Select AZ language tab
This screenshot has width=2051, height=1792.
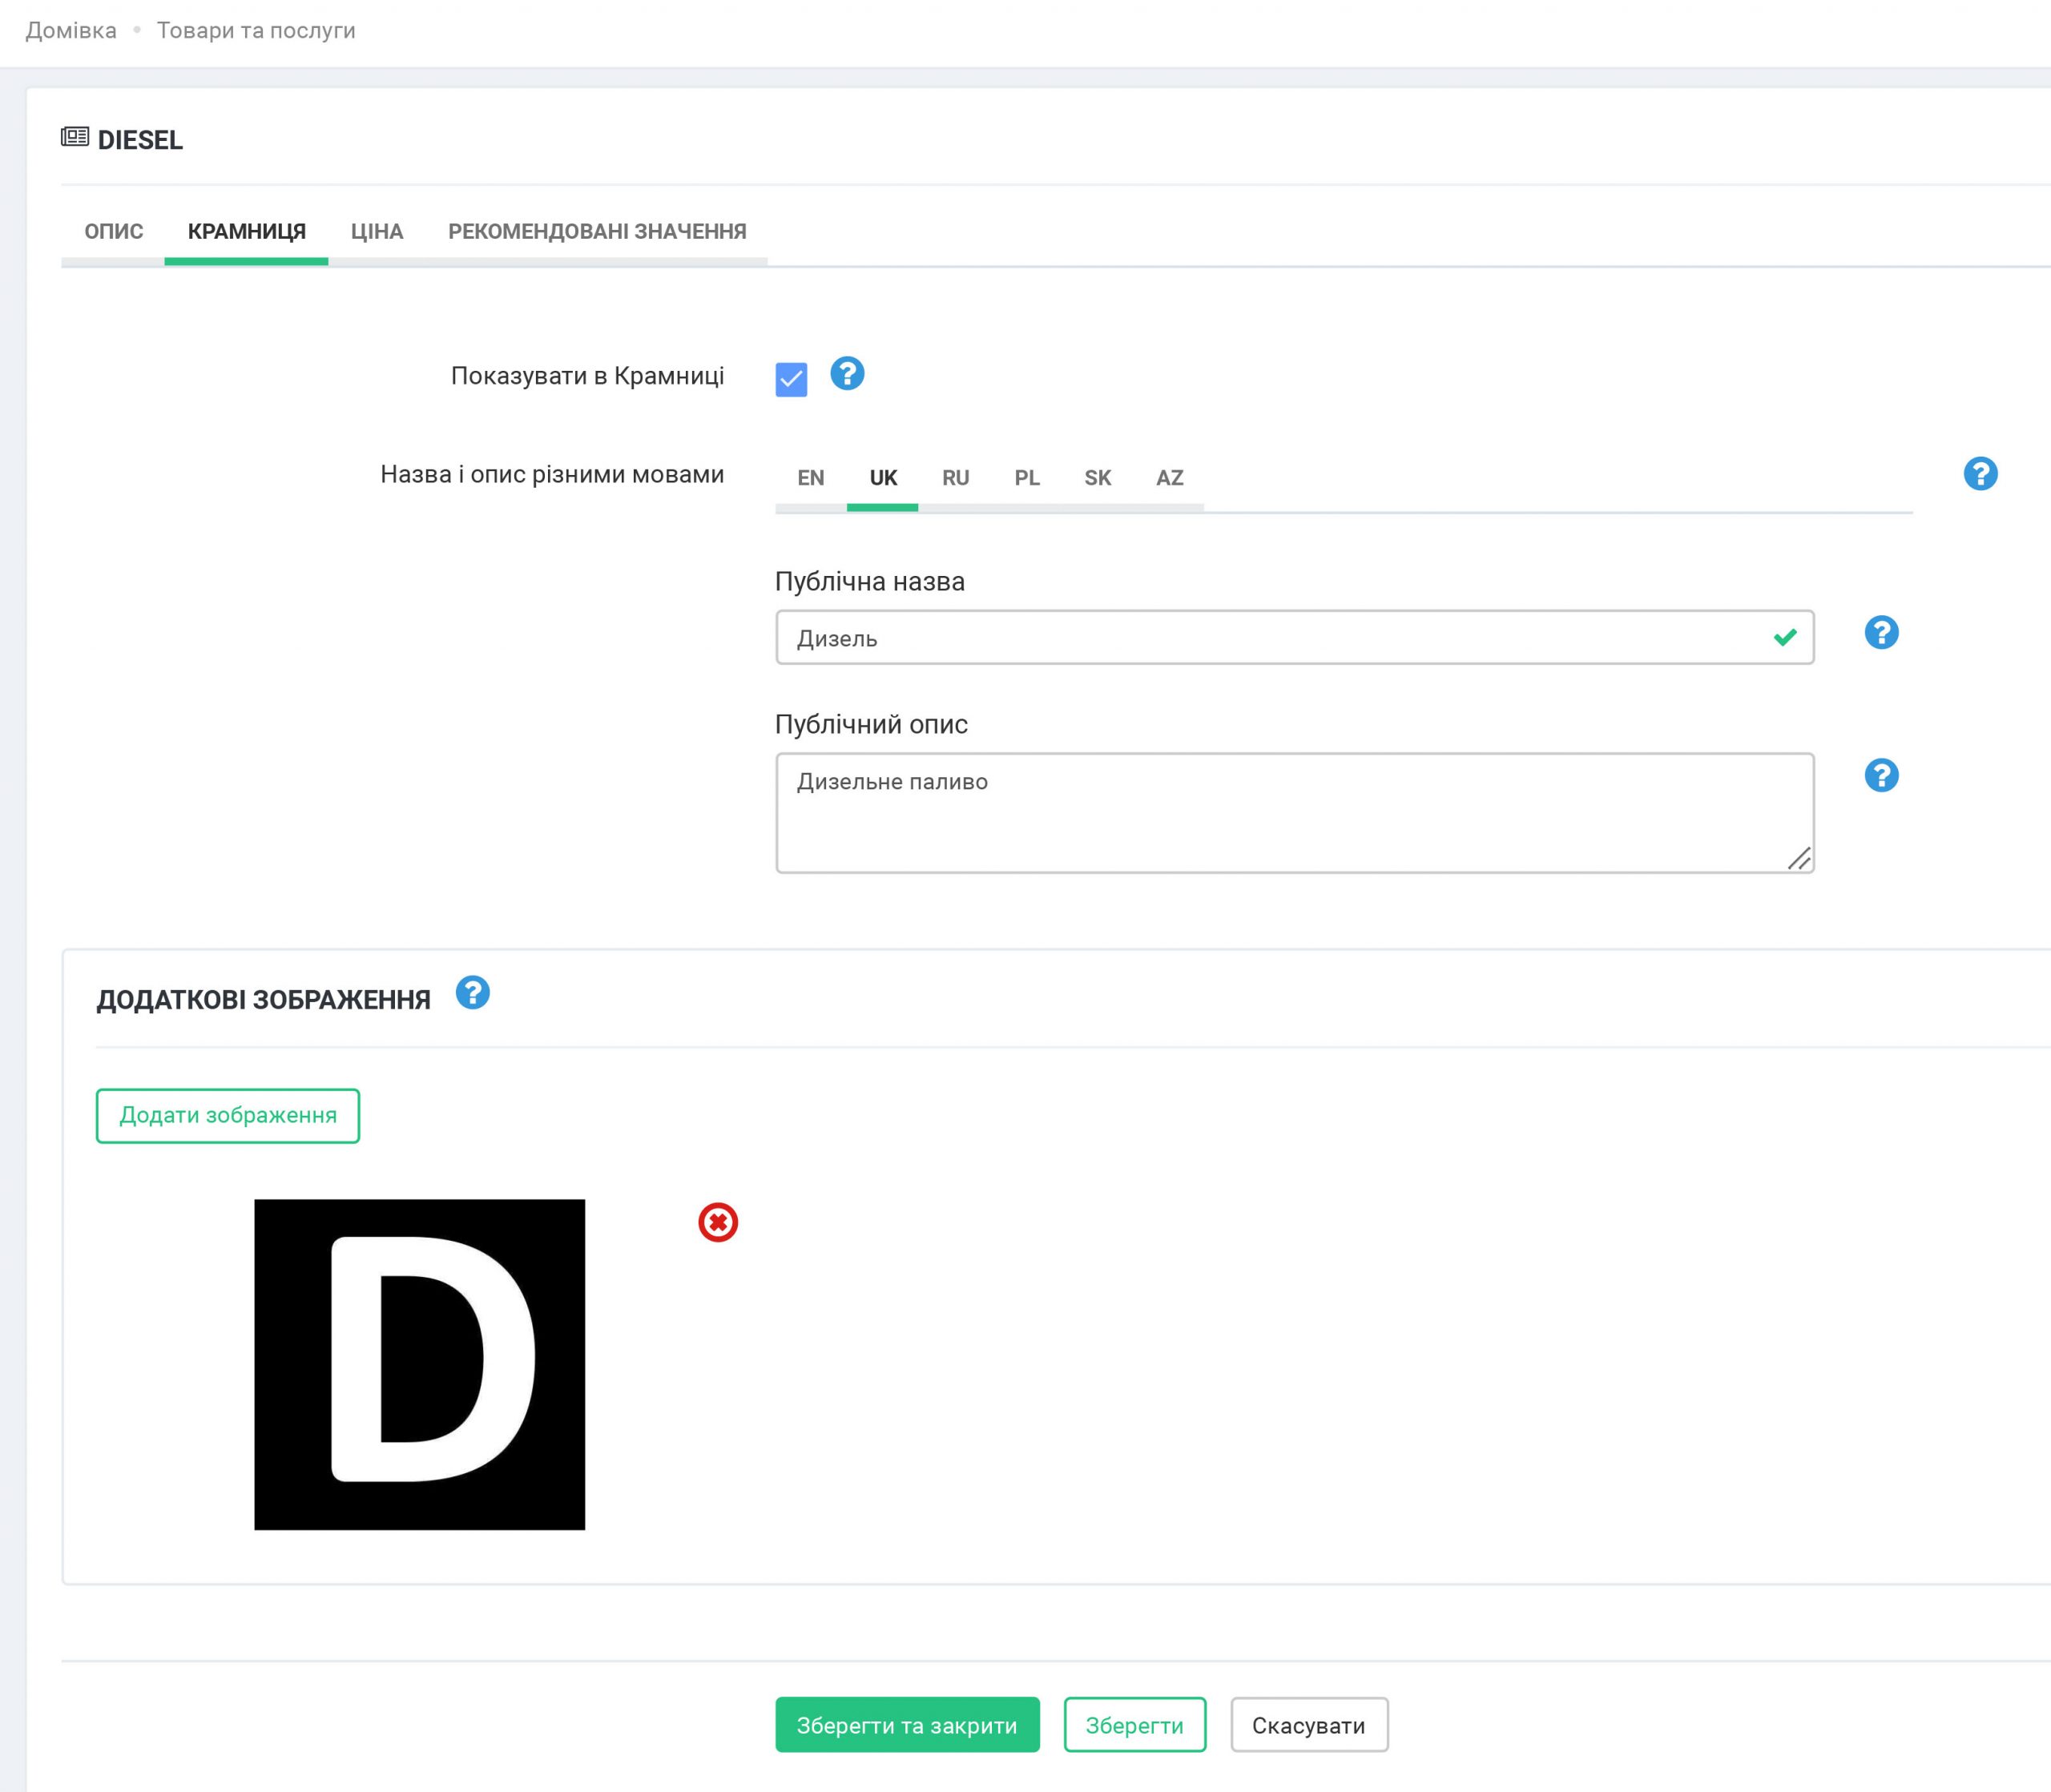(x=1169, y=478)
